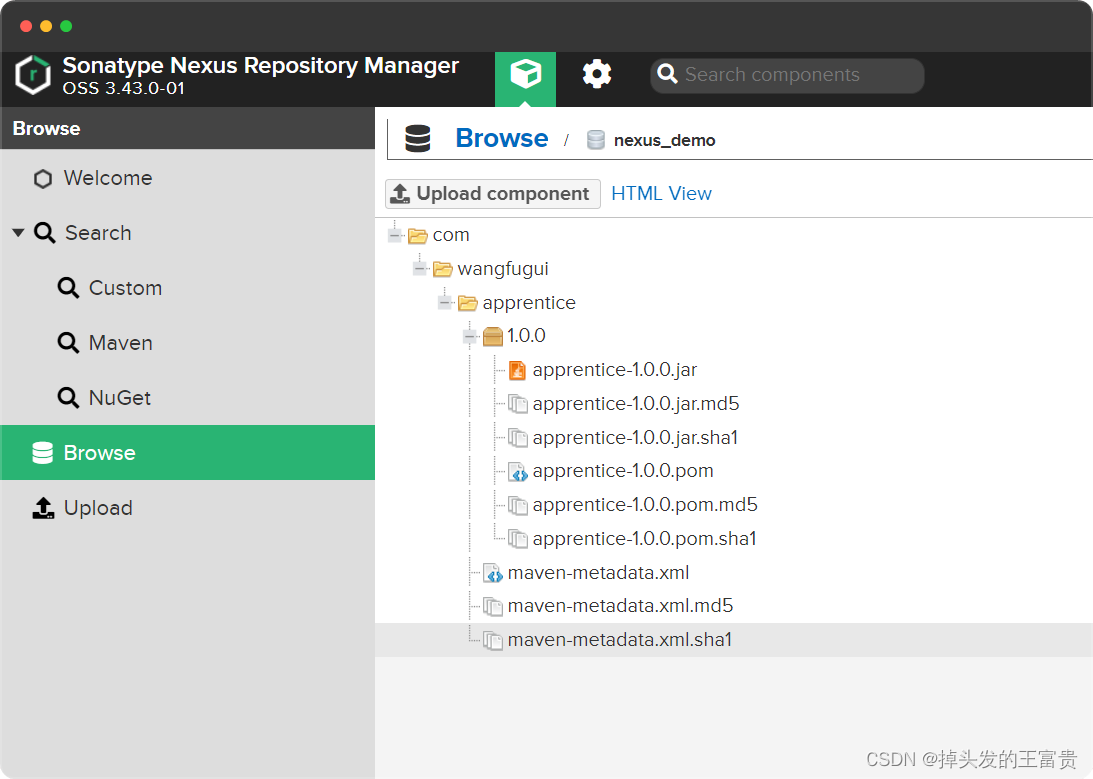
Task: Click the Sonatype Nexus Repository Manager title
Action: [260, 65]
